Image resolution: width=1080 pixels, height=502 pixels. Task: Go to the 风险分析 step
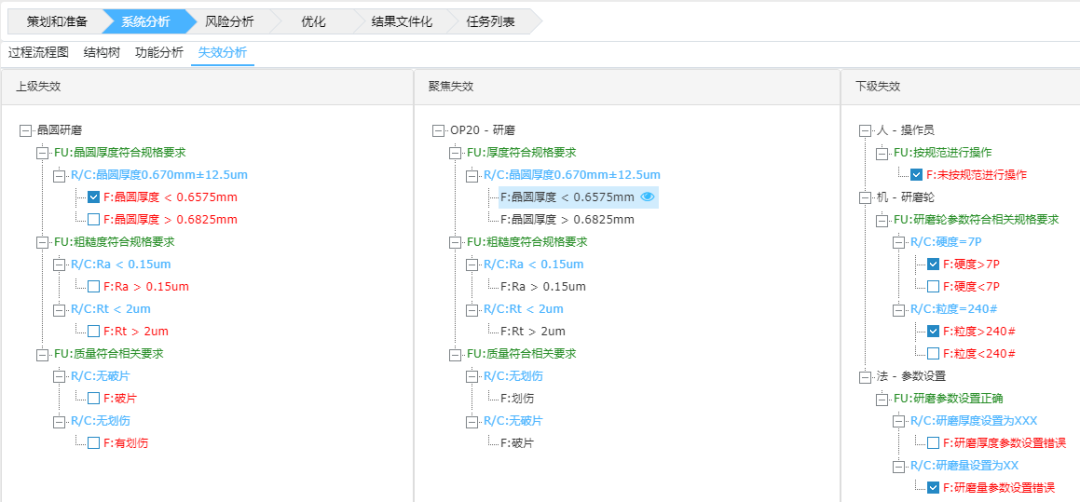[228, 21]
